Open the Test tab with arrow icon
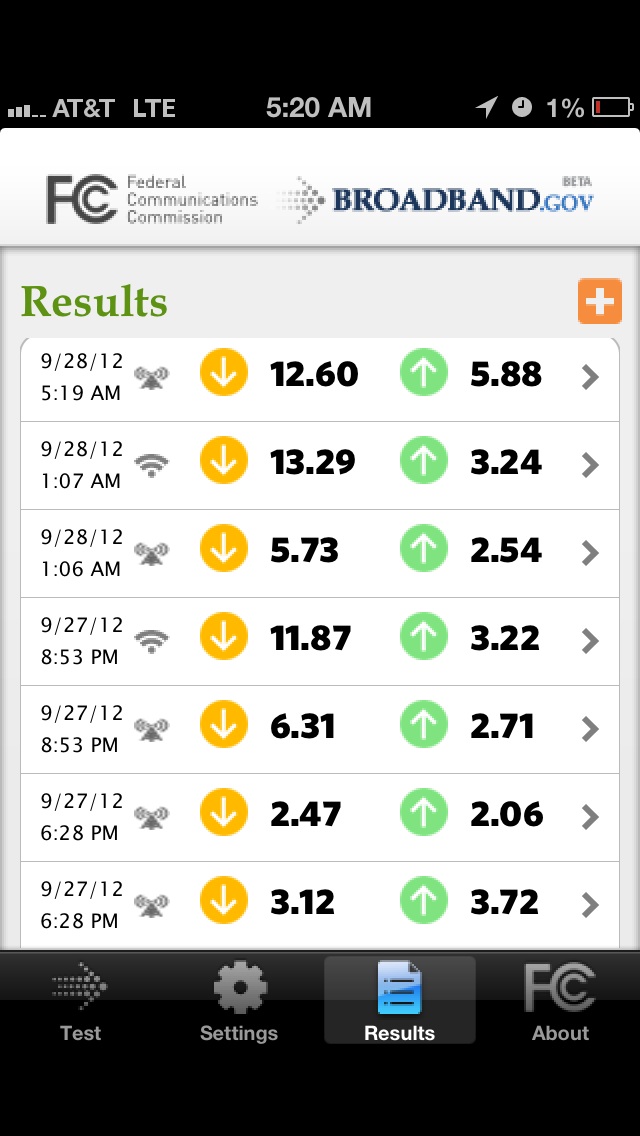 [80, 1001]
